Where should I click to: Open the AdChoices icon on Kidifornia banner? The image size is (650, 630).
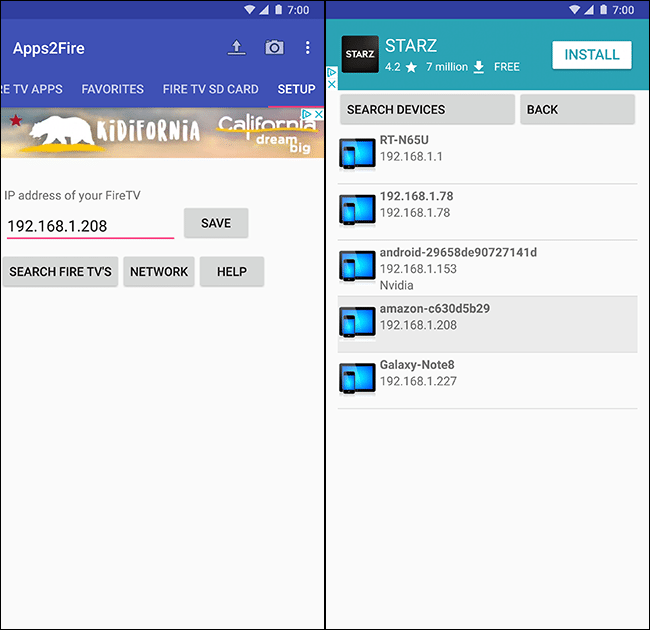point(307,114)
